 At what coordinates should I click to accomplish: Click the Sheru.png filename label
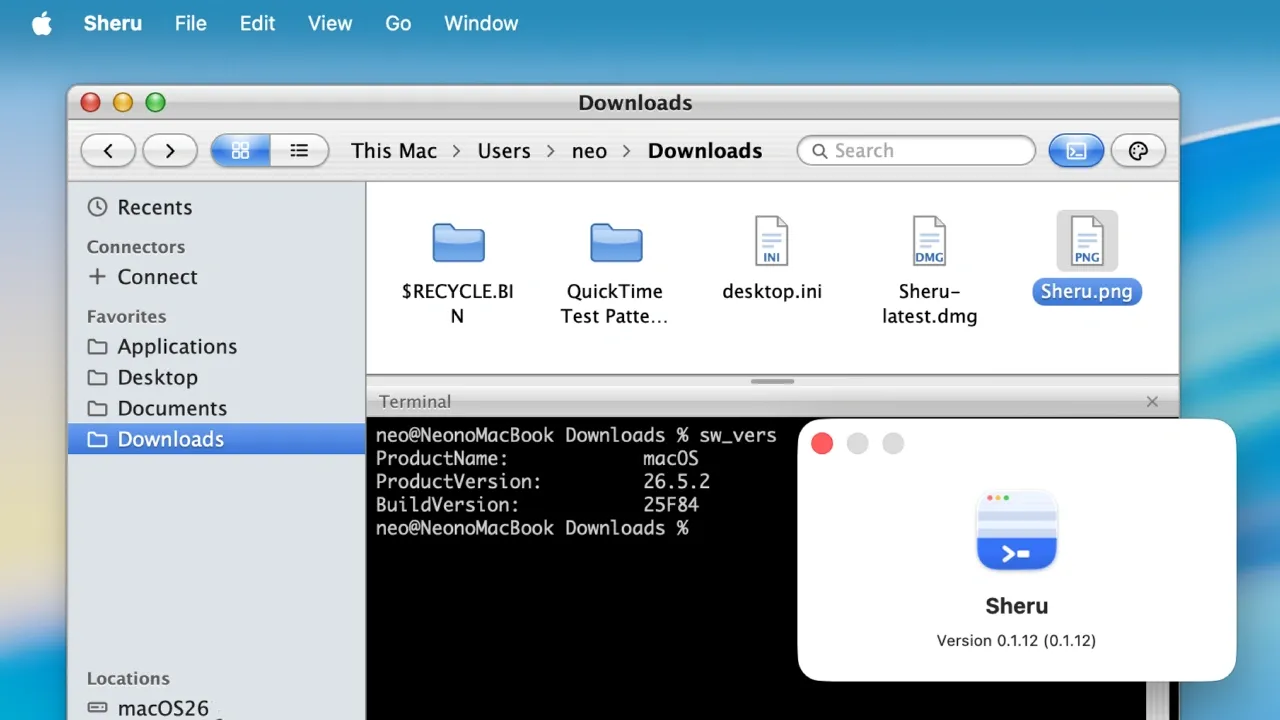[x=1087, y=292]
